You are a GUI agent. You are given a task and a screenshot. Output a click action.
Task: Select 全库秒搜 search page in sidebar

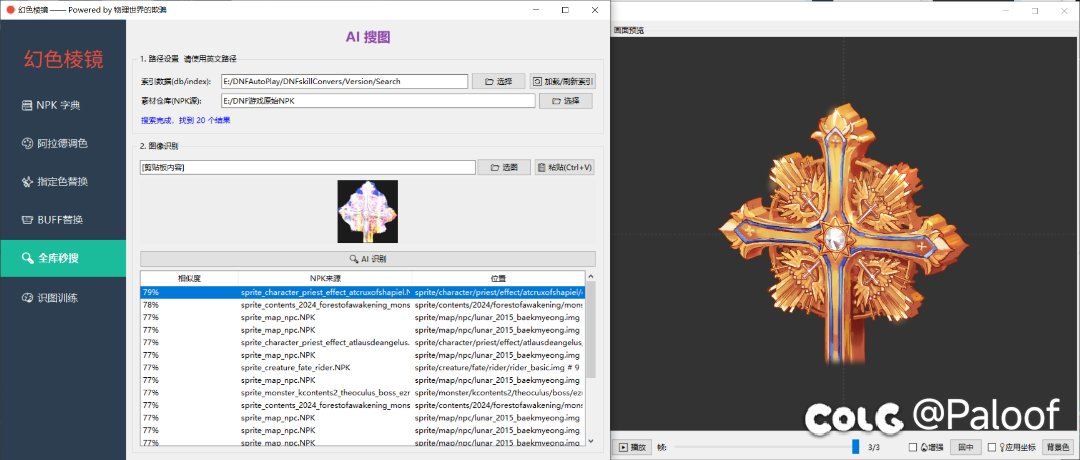[64, 258]
